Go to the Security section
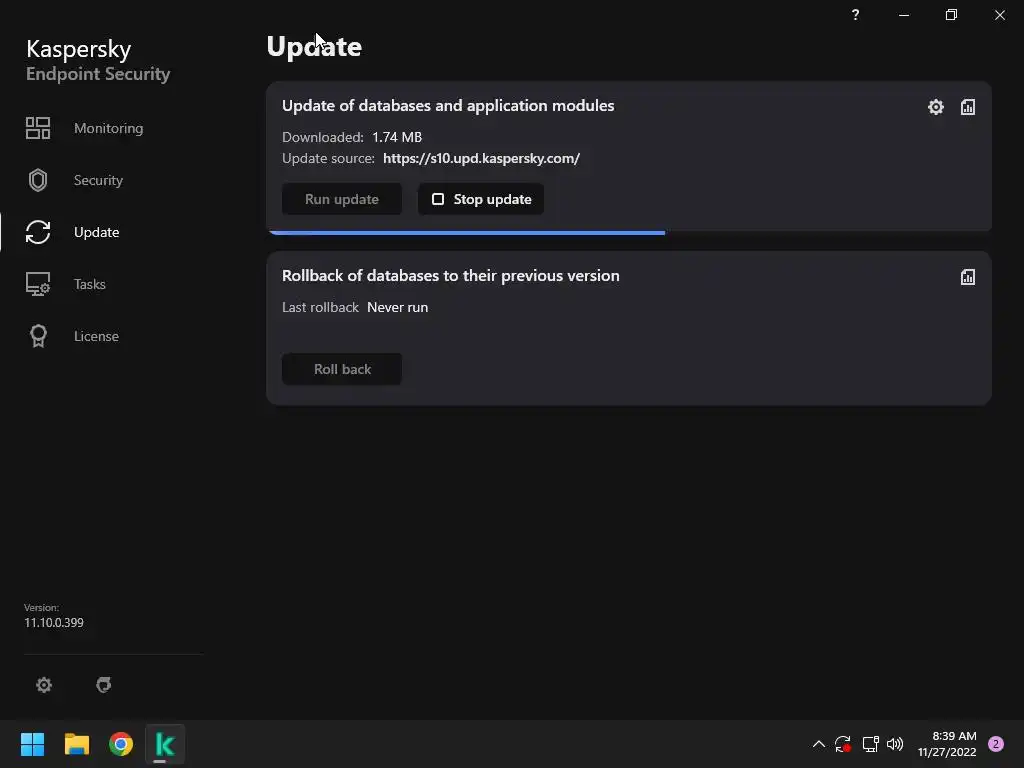This screenshot has width=1024, height=768. [98, 180]
